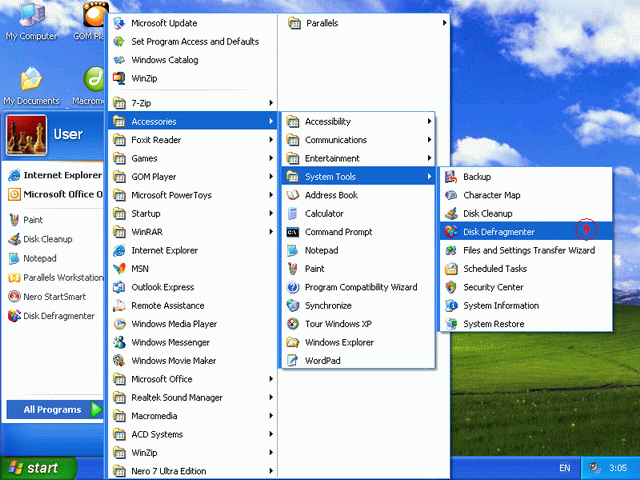640x480 pixels.
Task: Click the user chess avatar picture
Action: point(27,135)
